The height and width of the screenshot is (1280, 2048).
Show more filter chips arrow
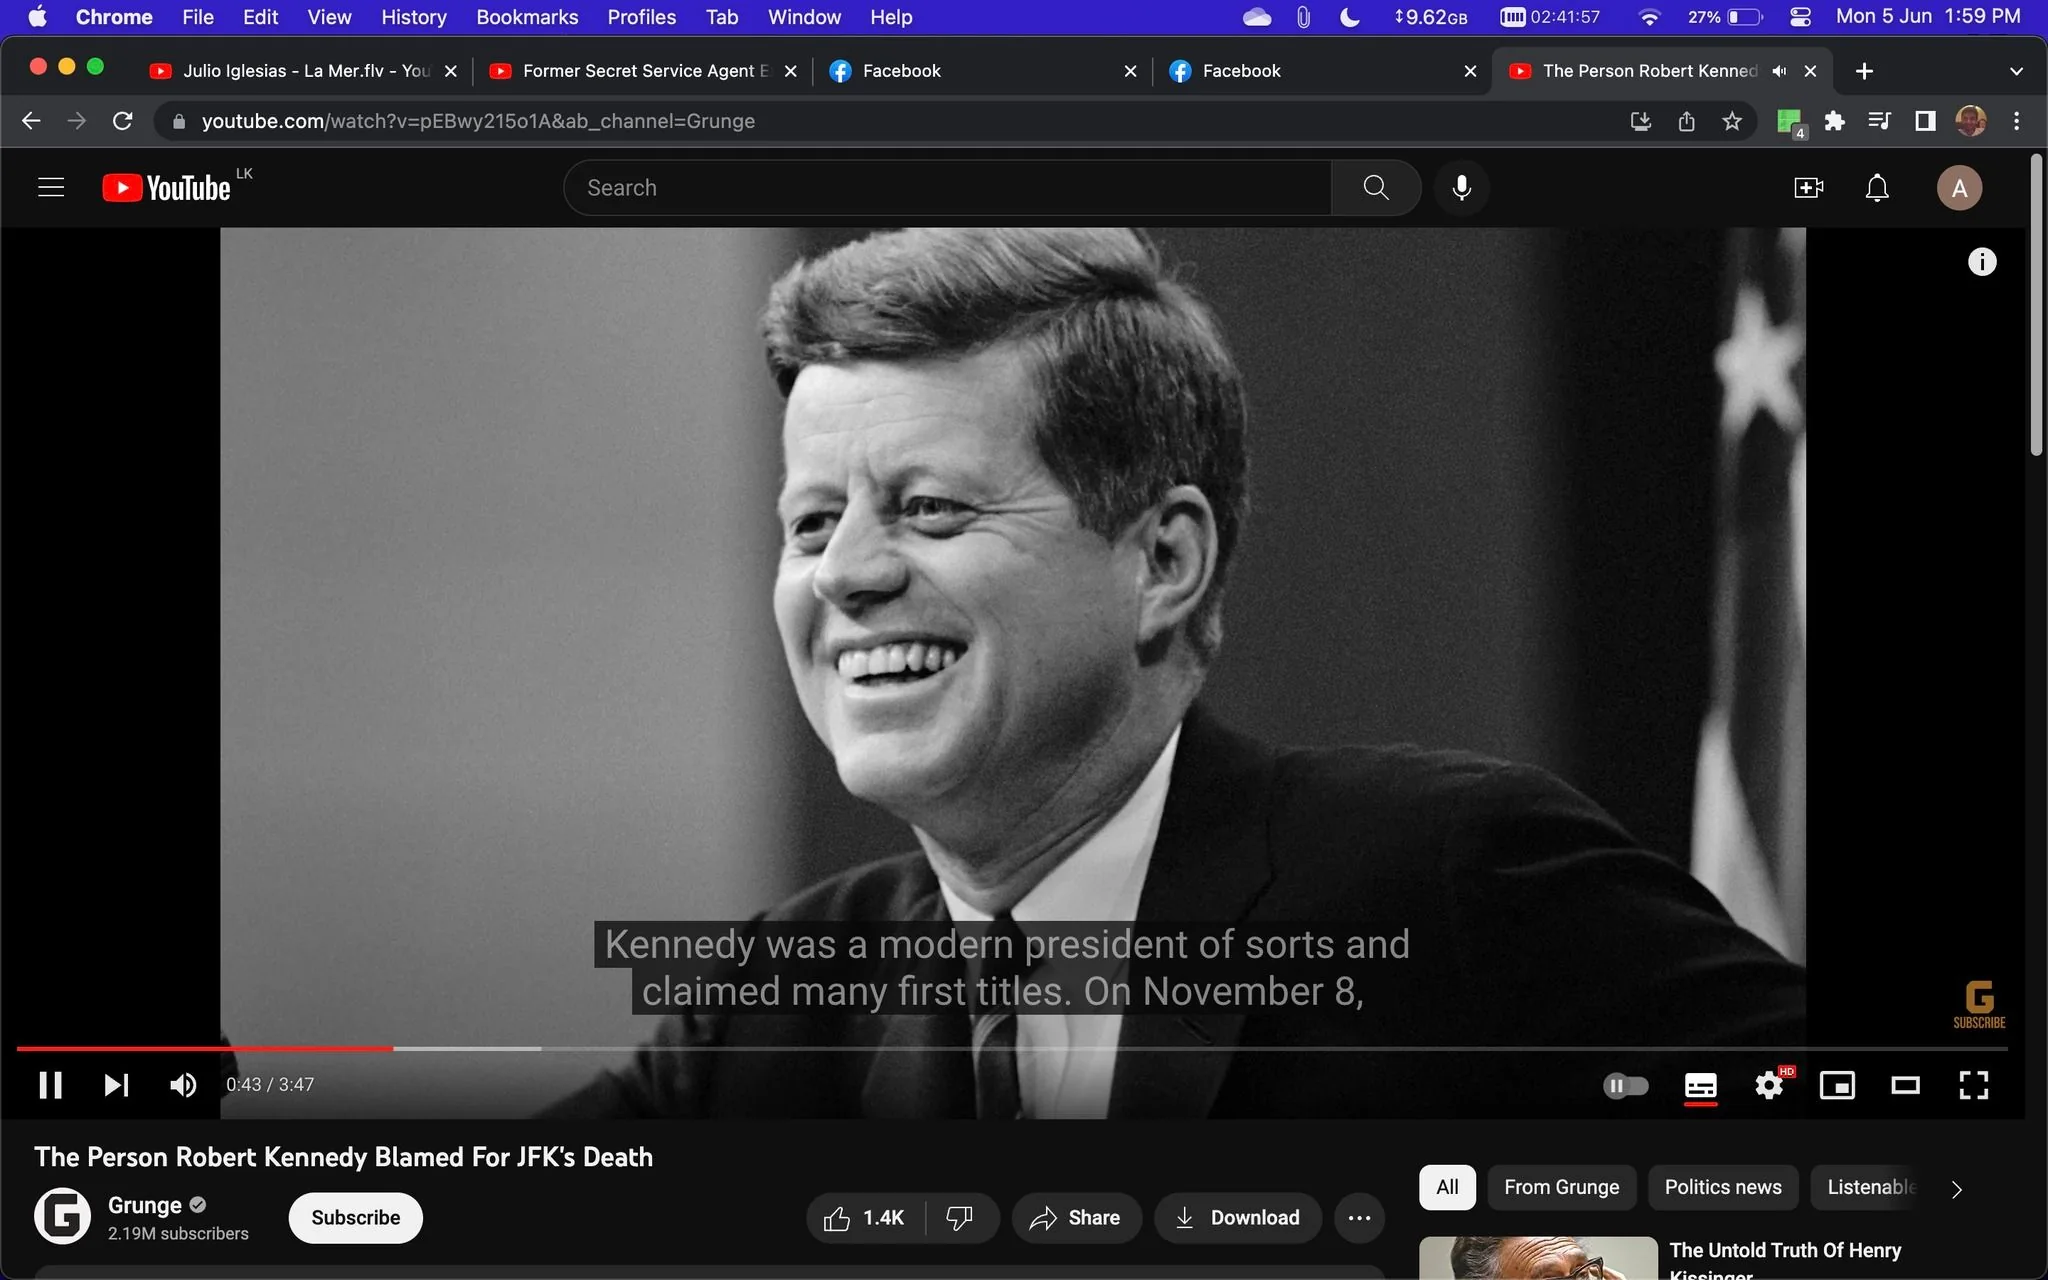point(1956,1188)
